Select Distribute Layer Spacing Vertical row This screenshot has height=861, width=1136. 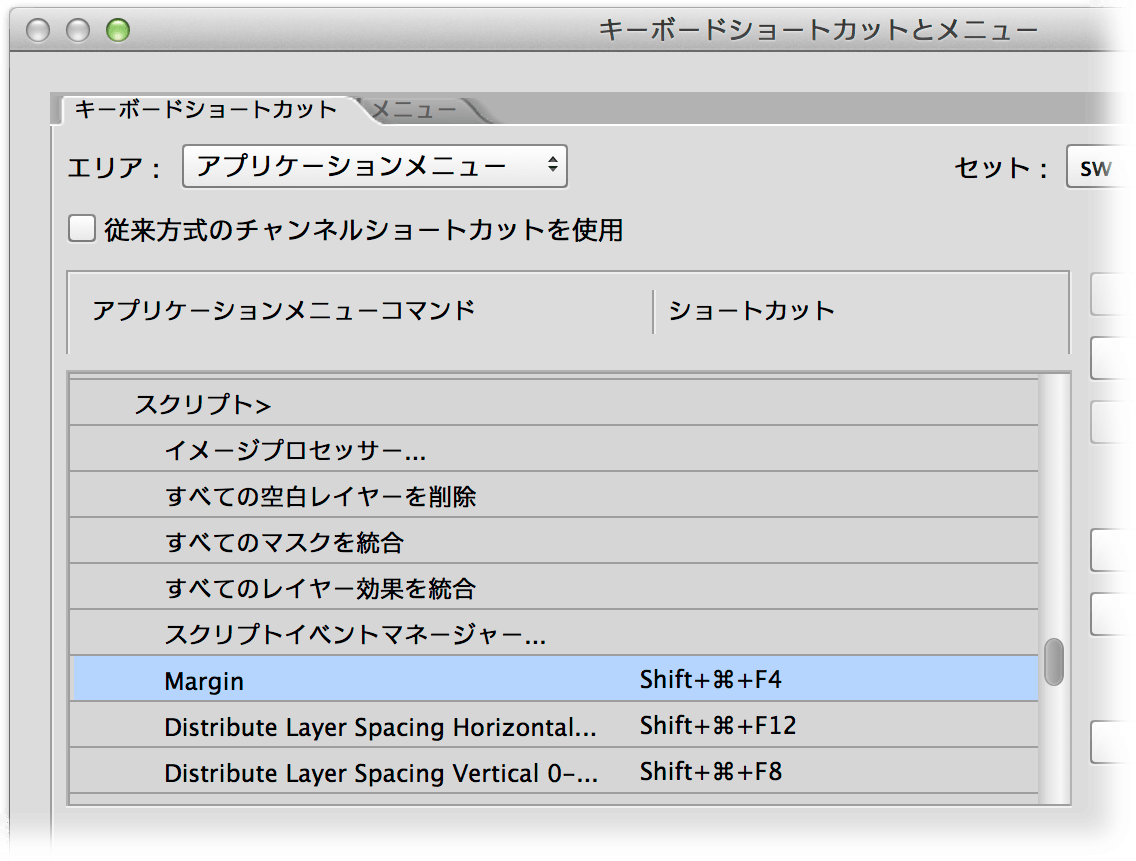554,771
